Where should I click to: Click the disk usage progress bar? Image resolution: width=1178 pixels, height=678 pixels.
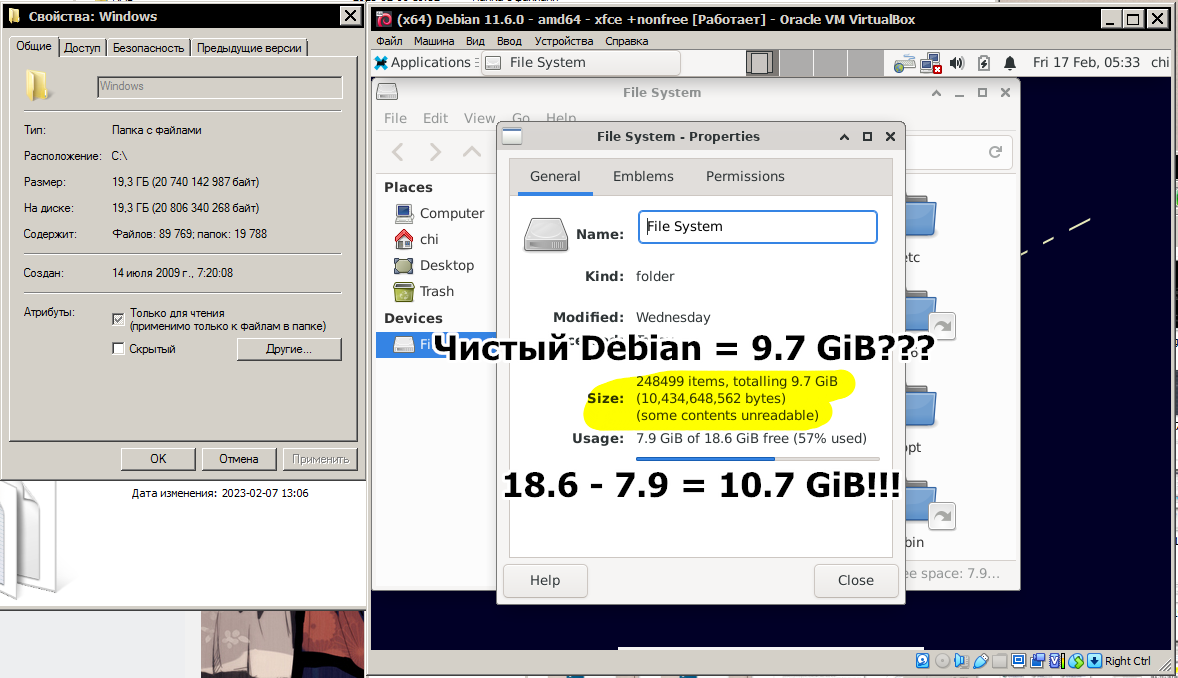757,459
